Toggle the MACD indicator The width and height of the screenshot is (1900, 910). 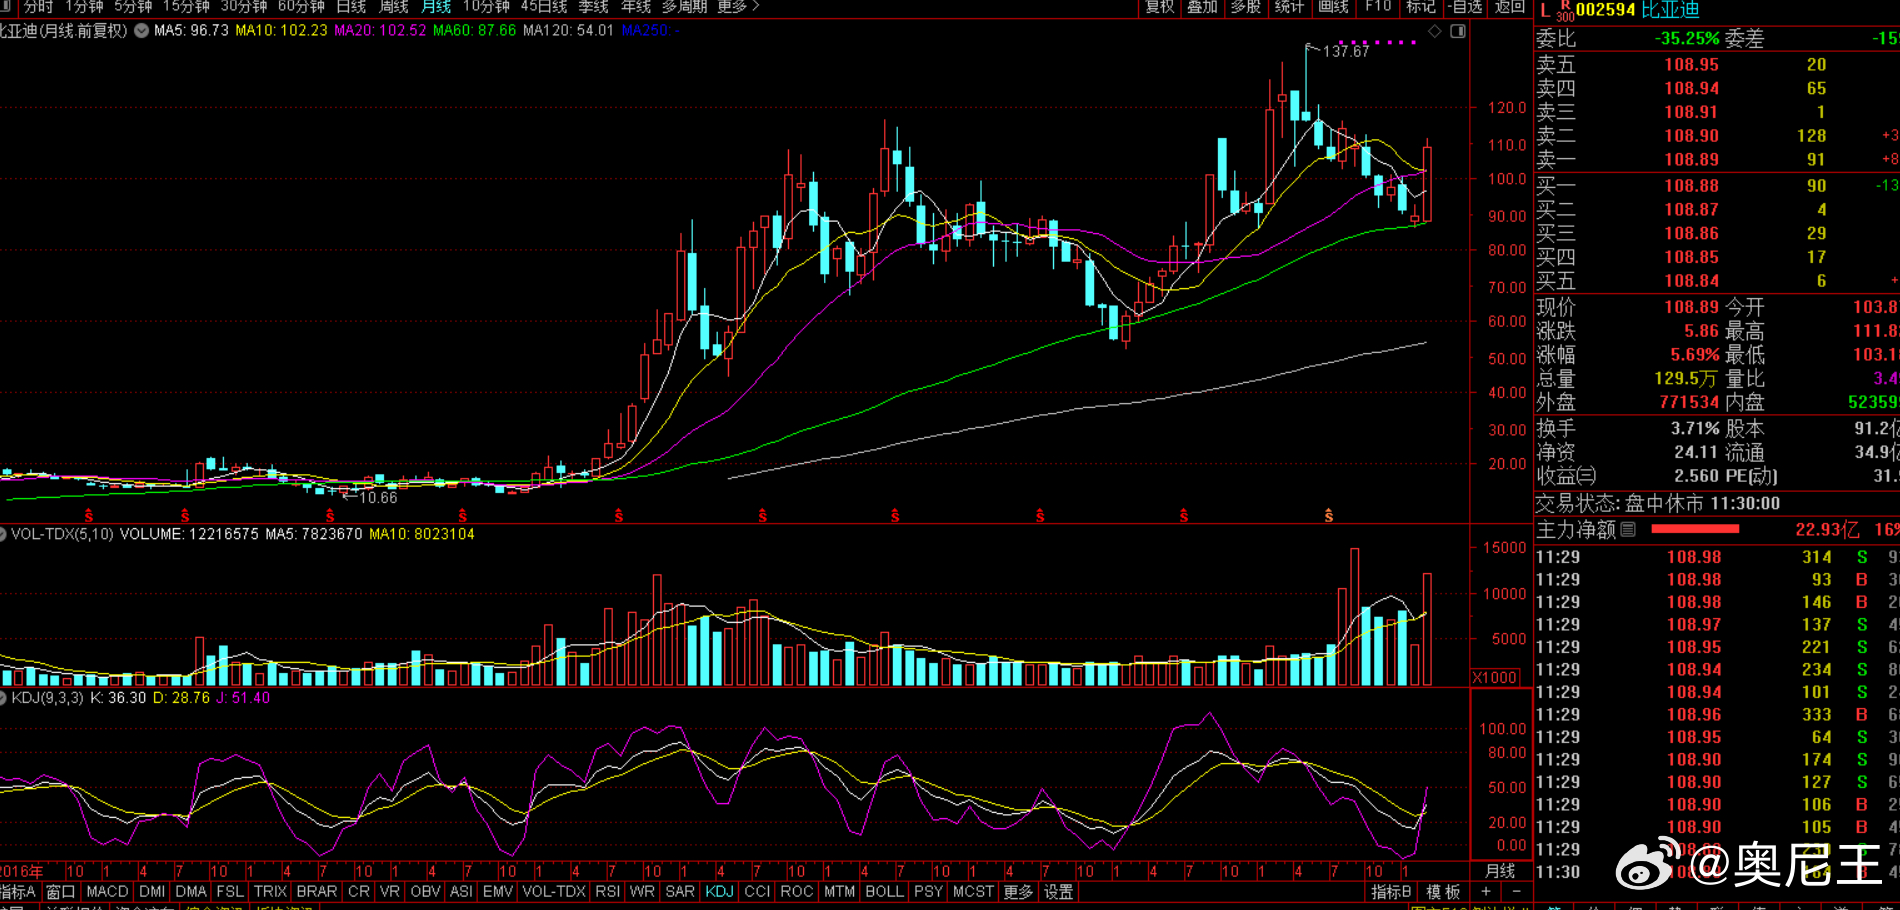(107, 891)
